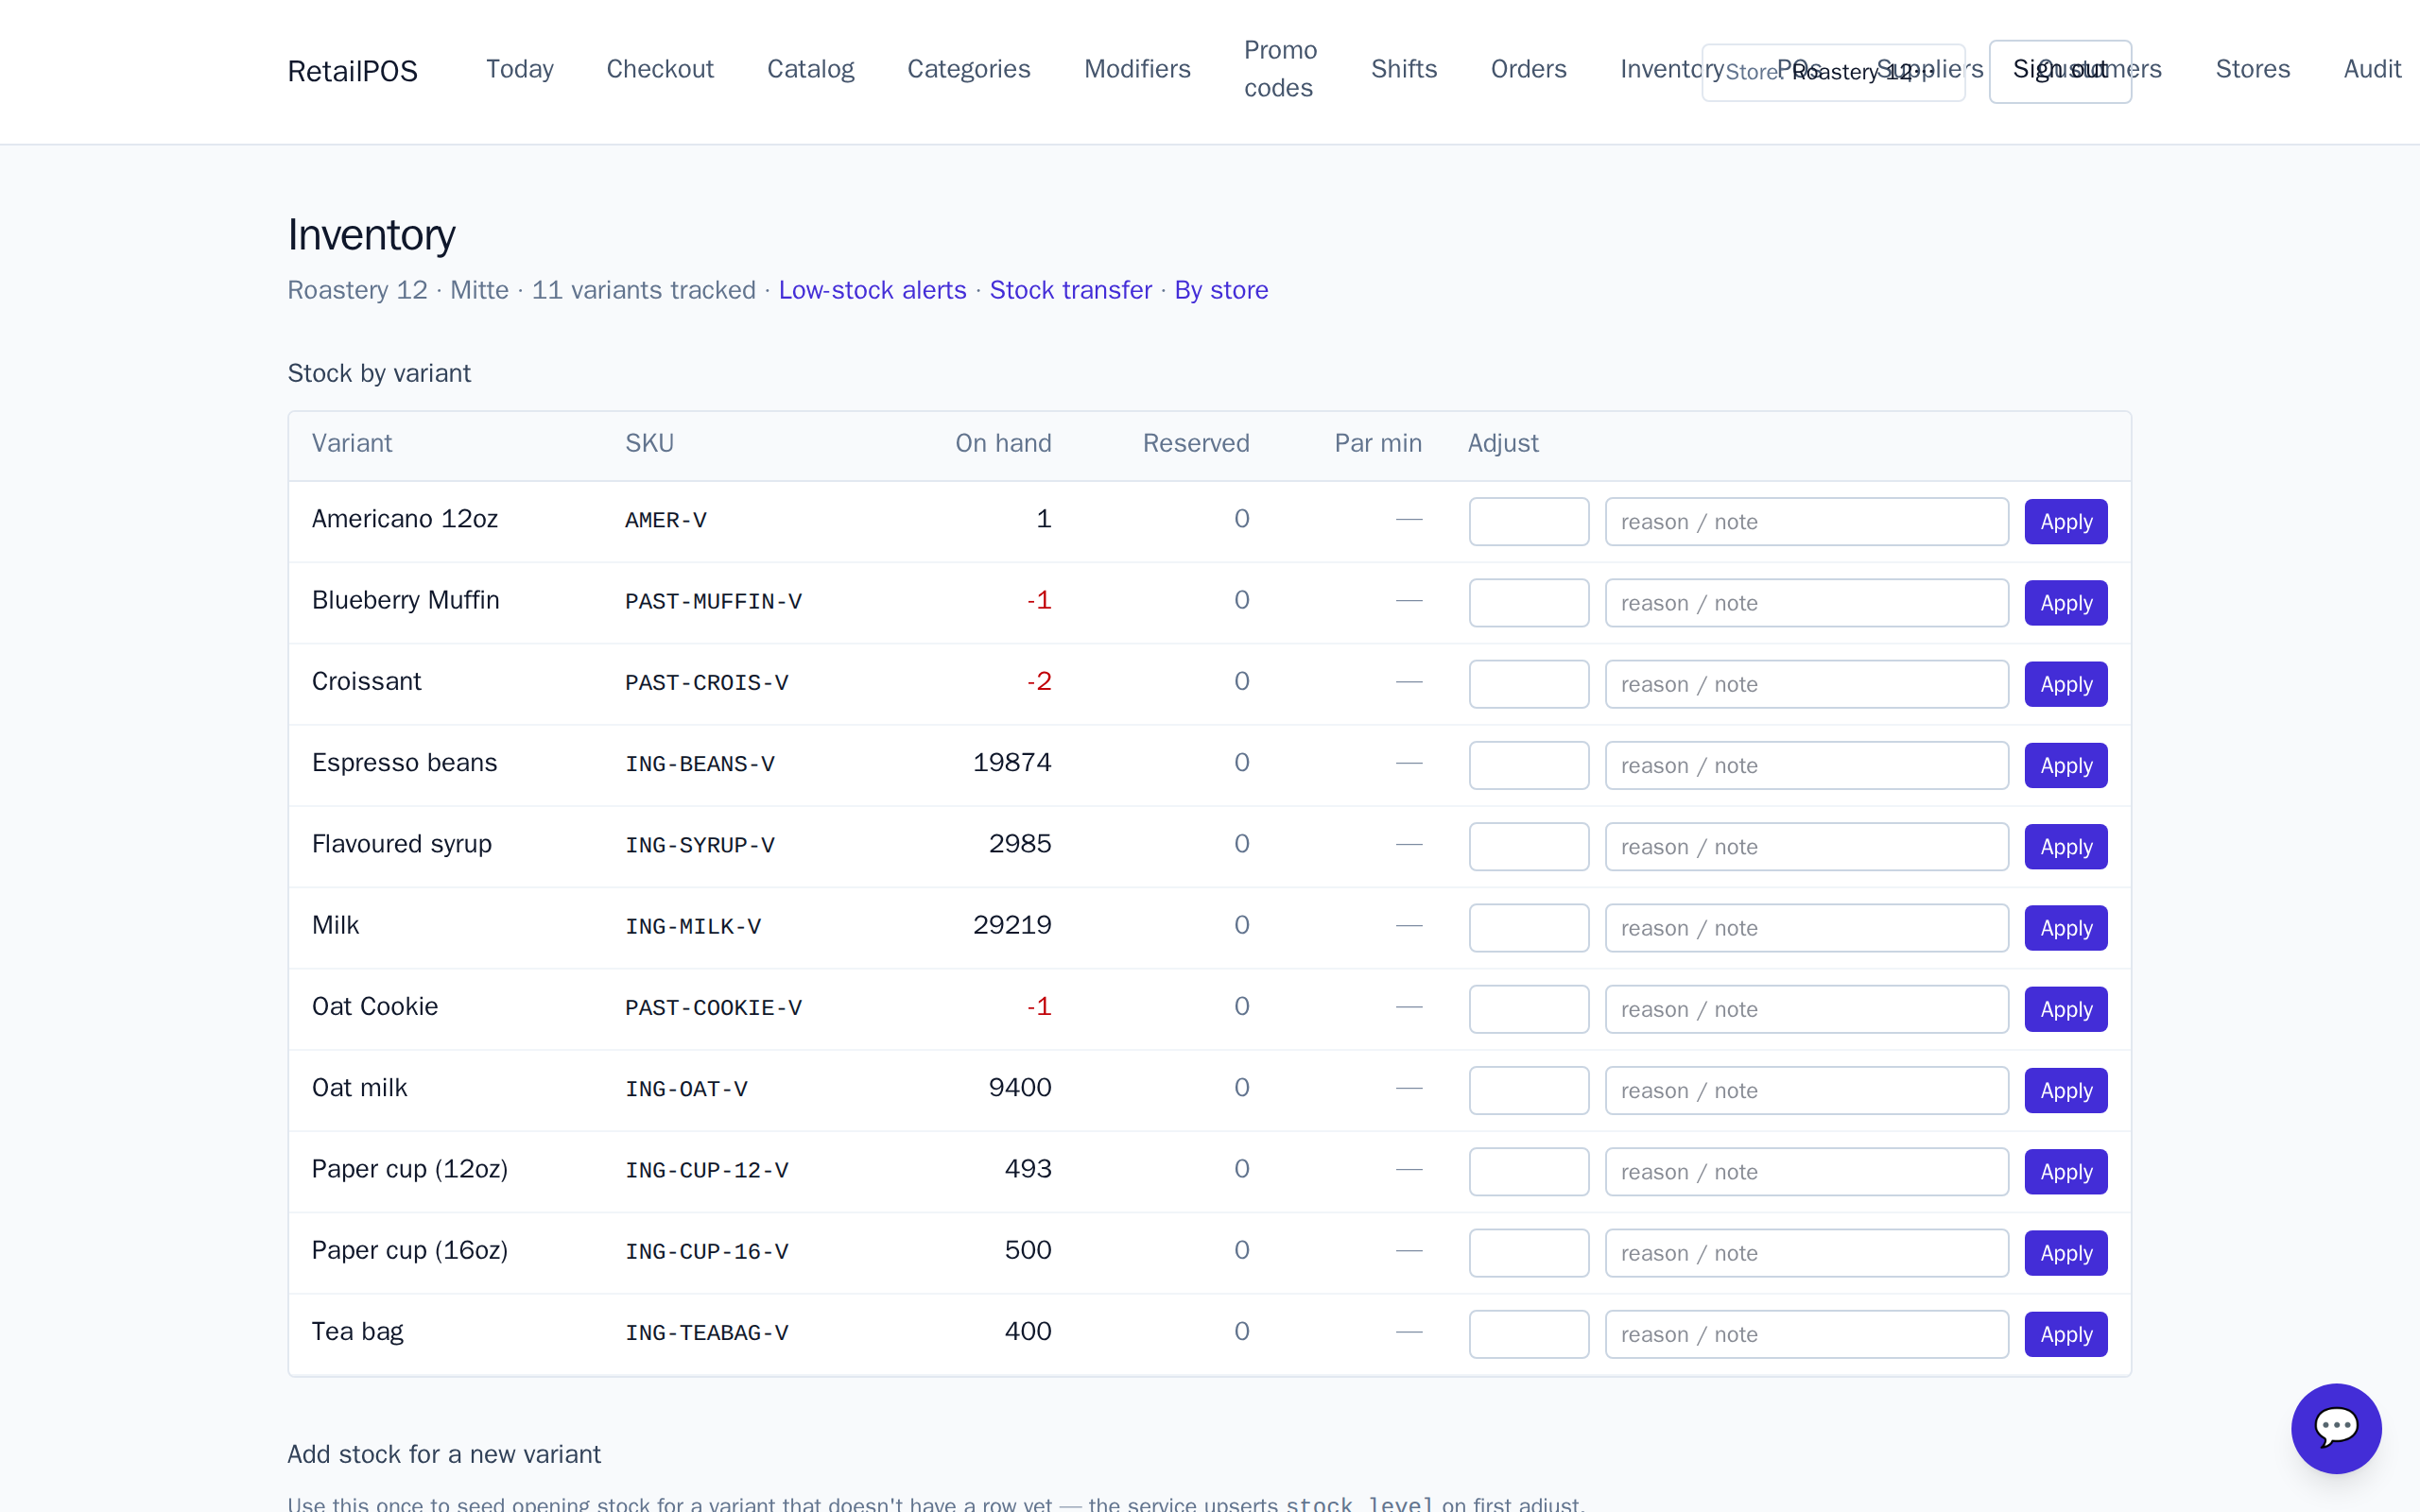Click the reason / note field for Americano 12oz
The image size is (2420, 1512).
click(1806, 522)
